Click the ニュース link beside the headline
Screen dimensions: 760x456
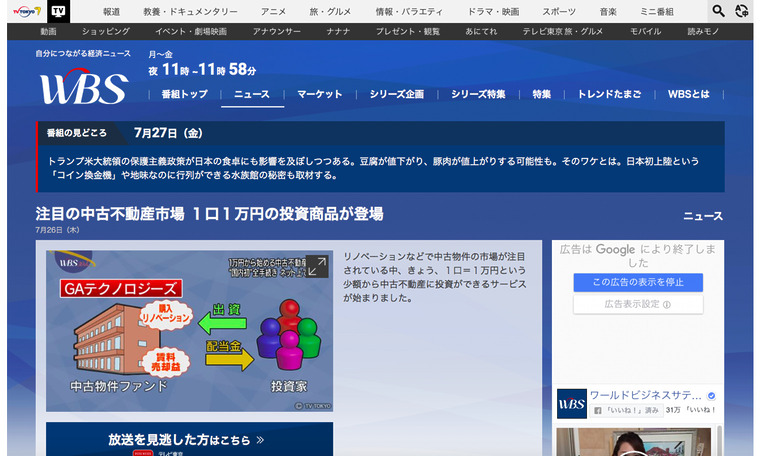point(702,216)
